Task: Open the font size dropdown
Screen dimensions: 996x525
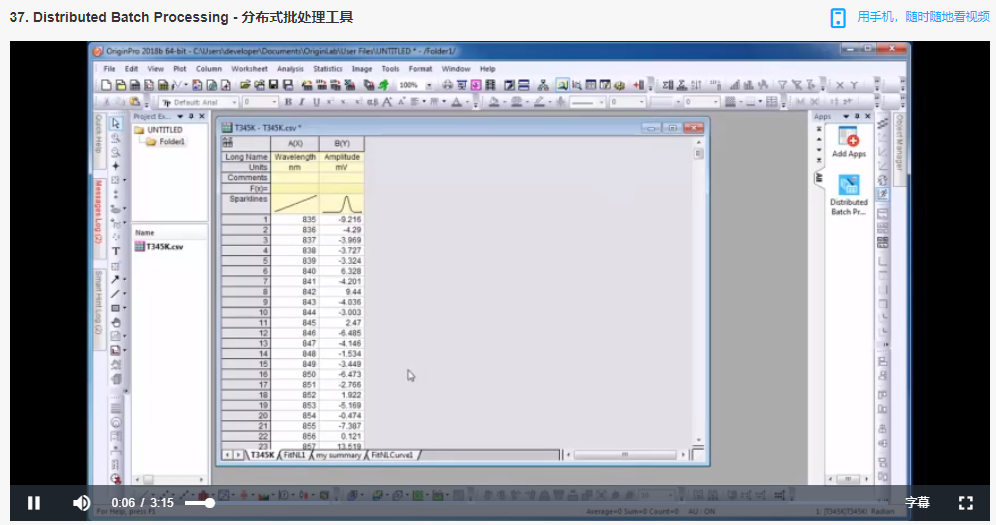Action: pyautogui.click(x=274, y=102)
